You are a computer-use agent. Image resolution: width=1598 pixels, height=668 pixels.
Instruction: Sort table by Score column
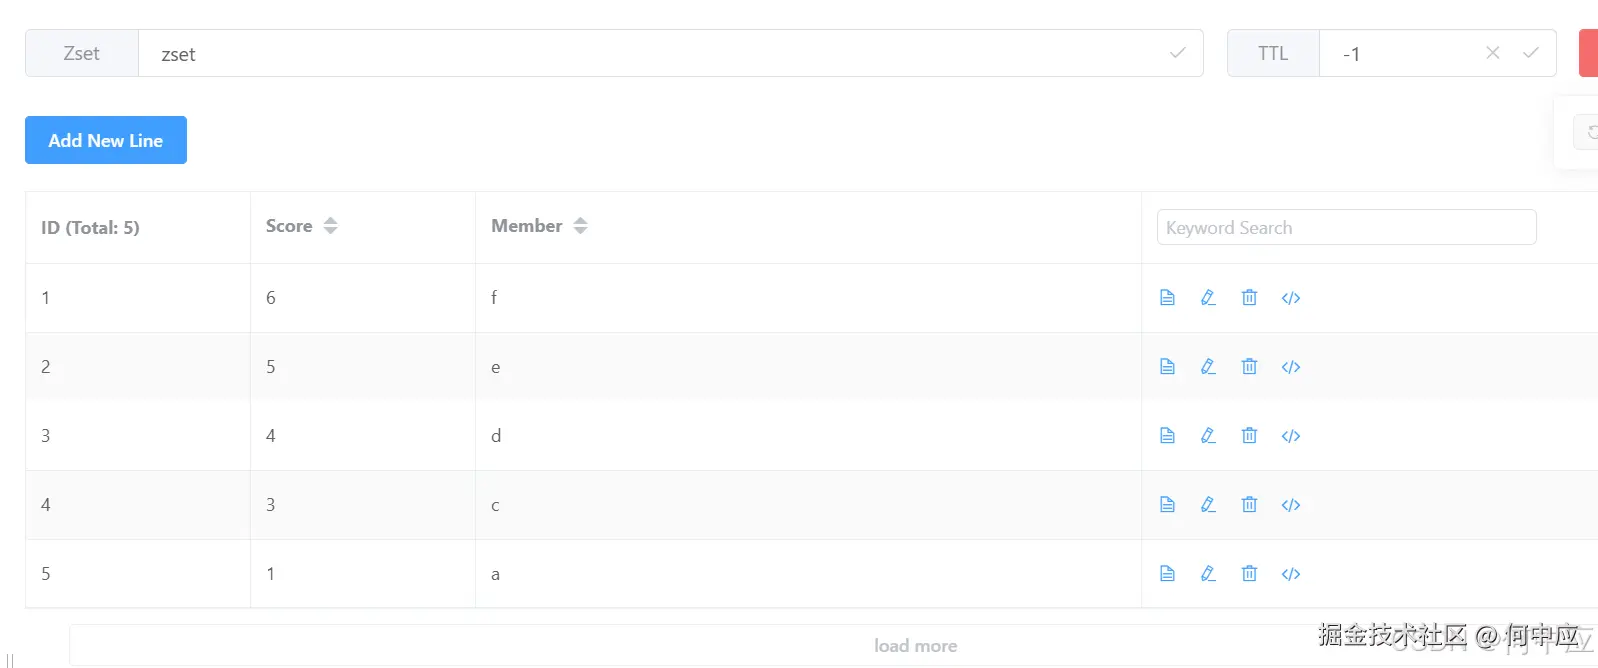pyautogui.click(x=330, y=226)
